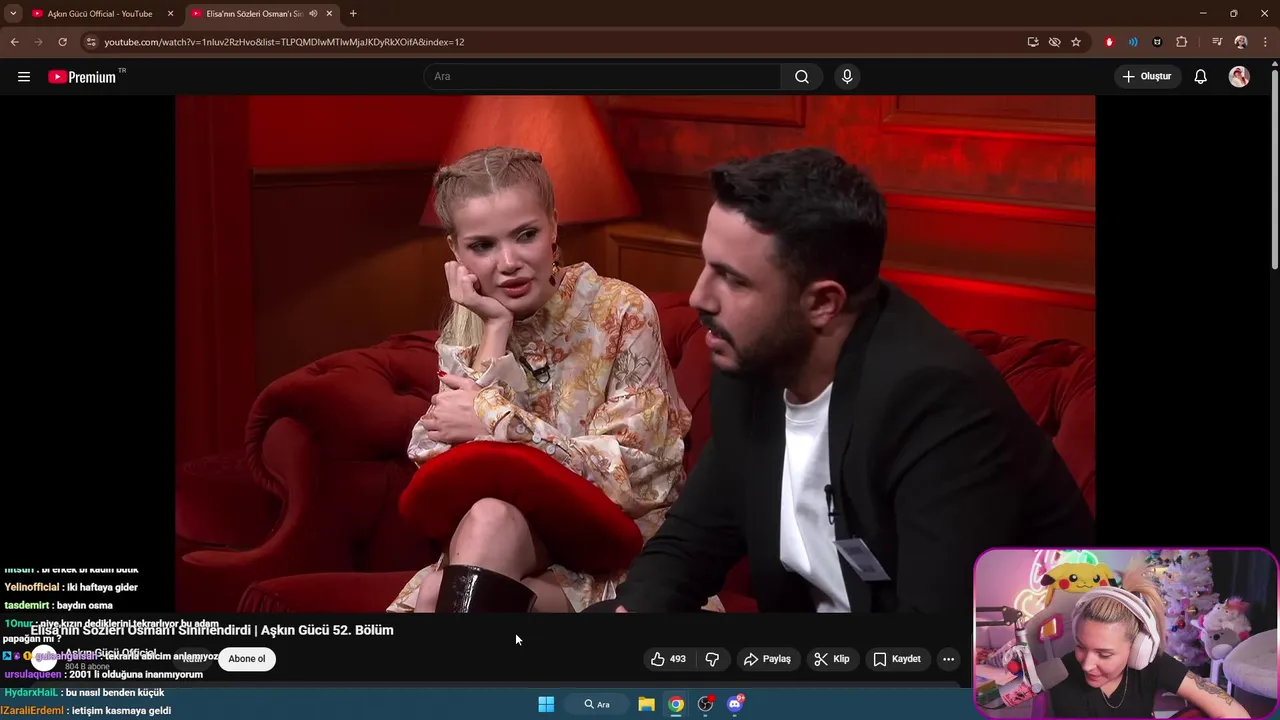1280x720 pixels.
Task: Close the Aşkın Gücü Official tab
Action: [x=170, y=14]
